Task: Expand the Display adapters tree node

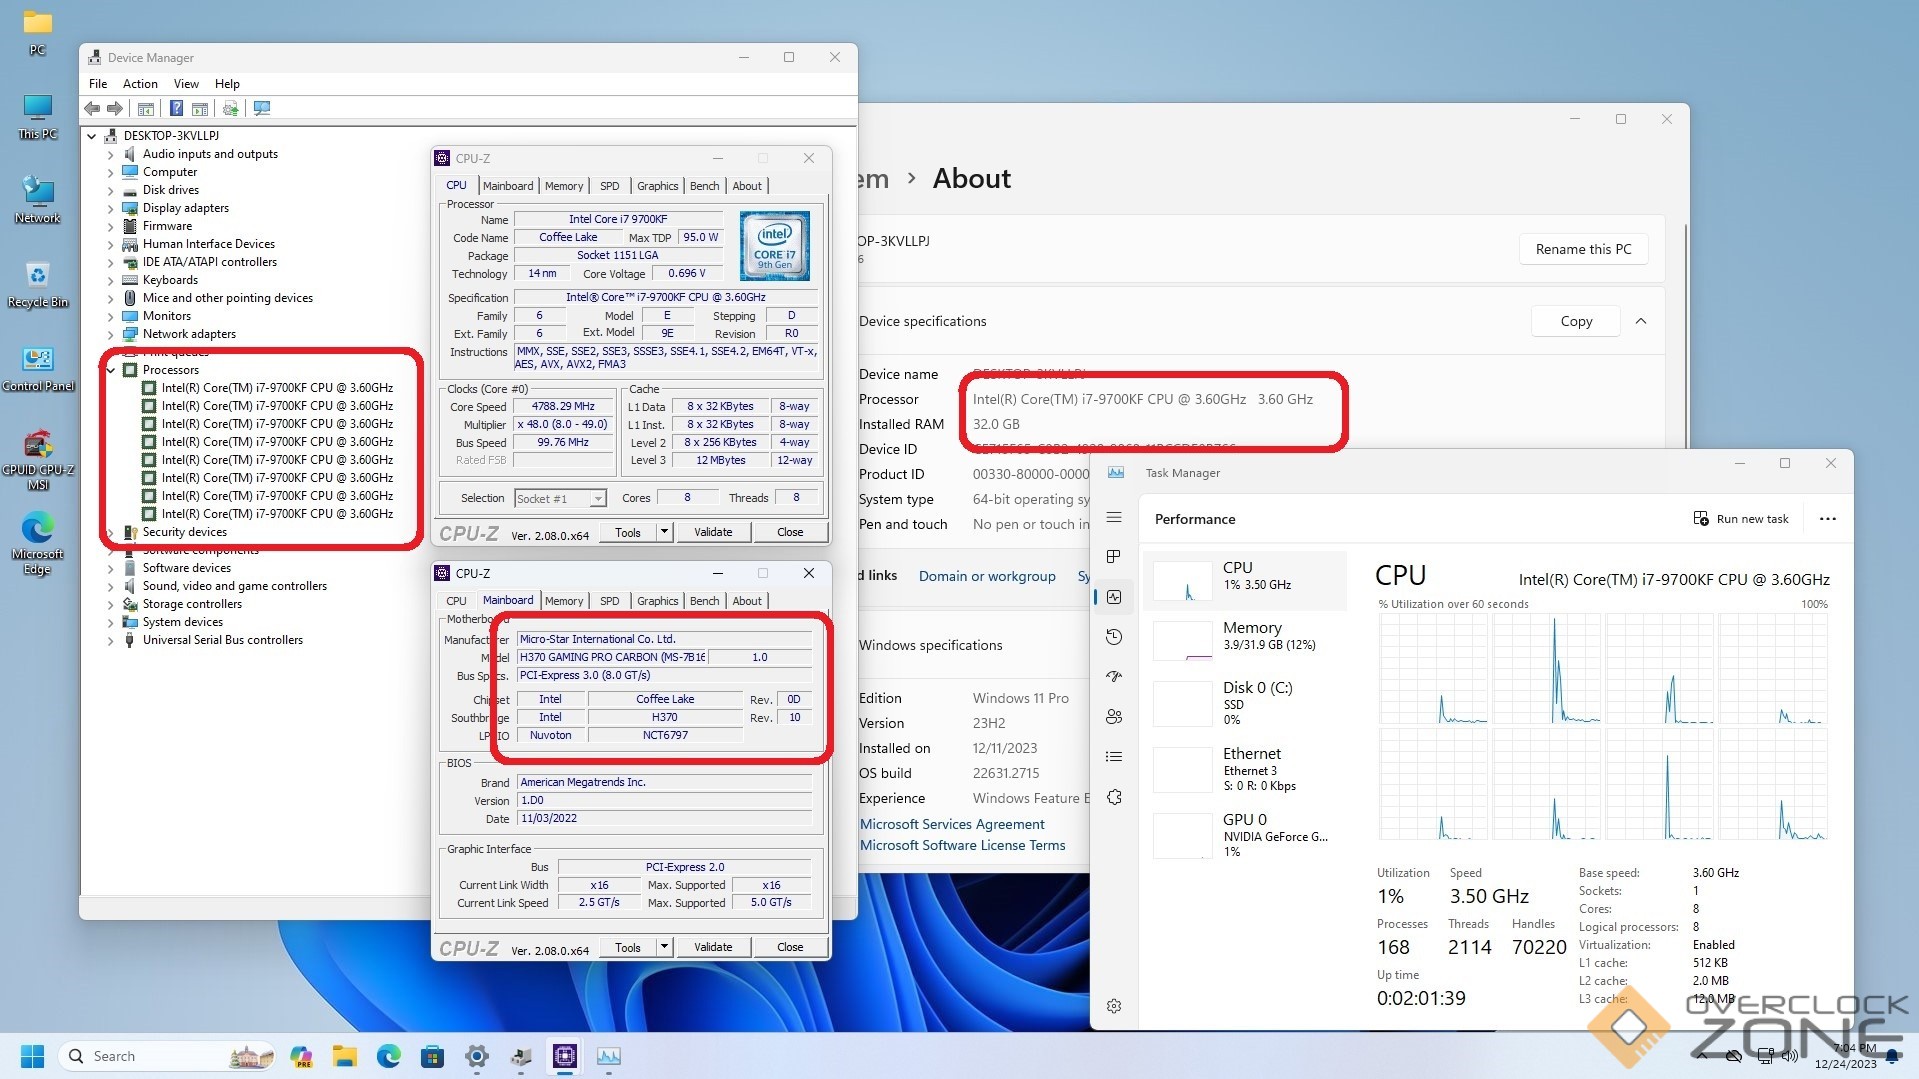Action: tap(111, 208)
